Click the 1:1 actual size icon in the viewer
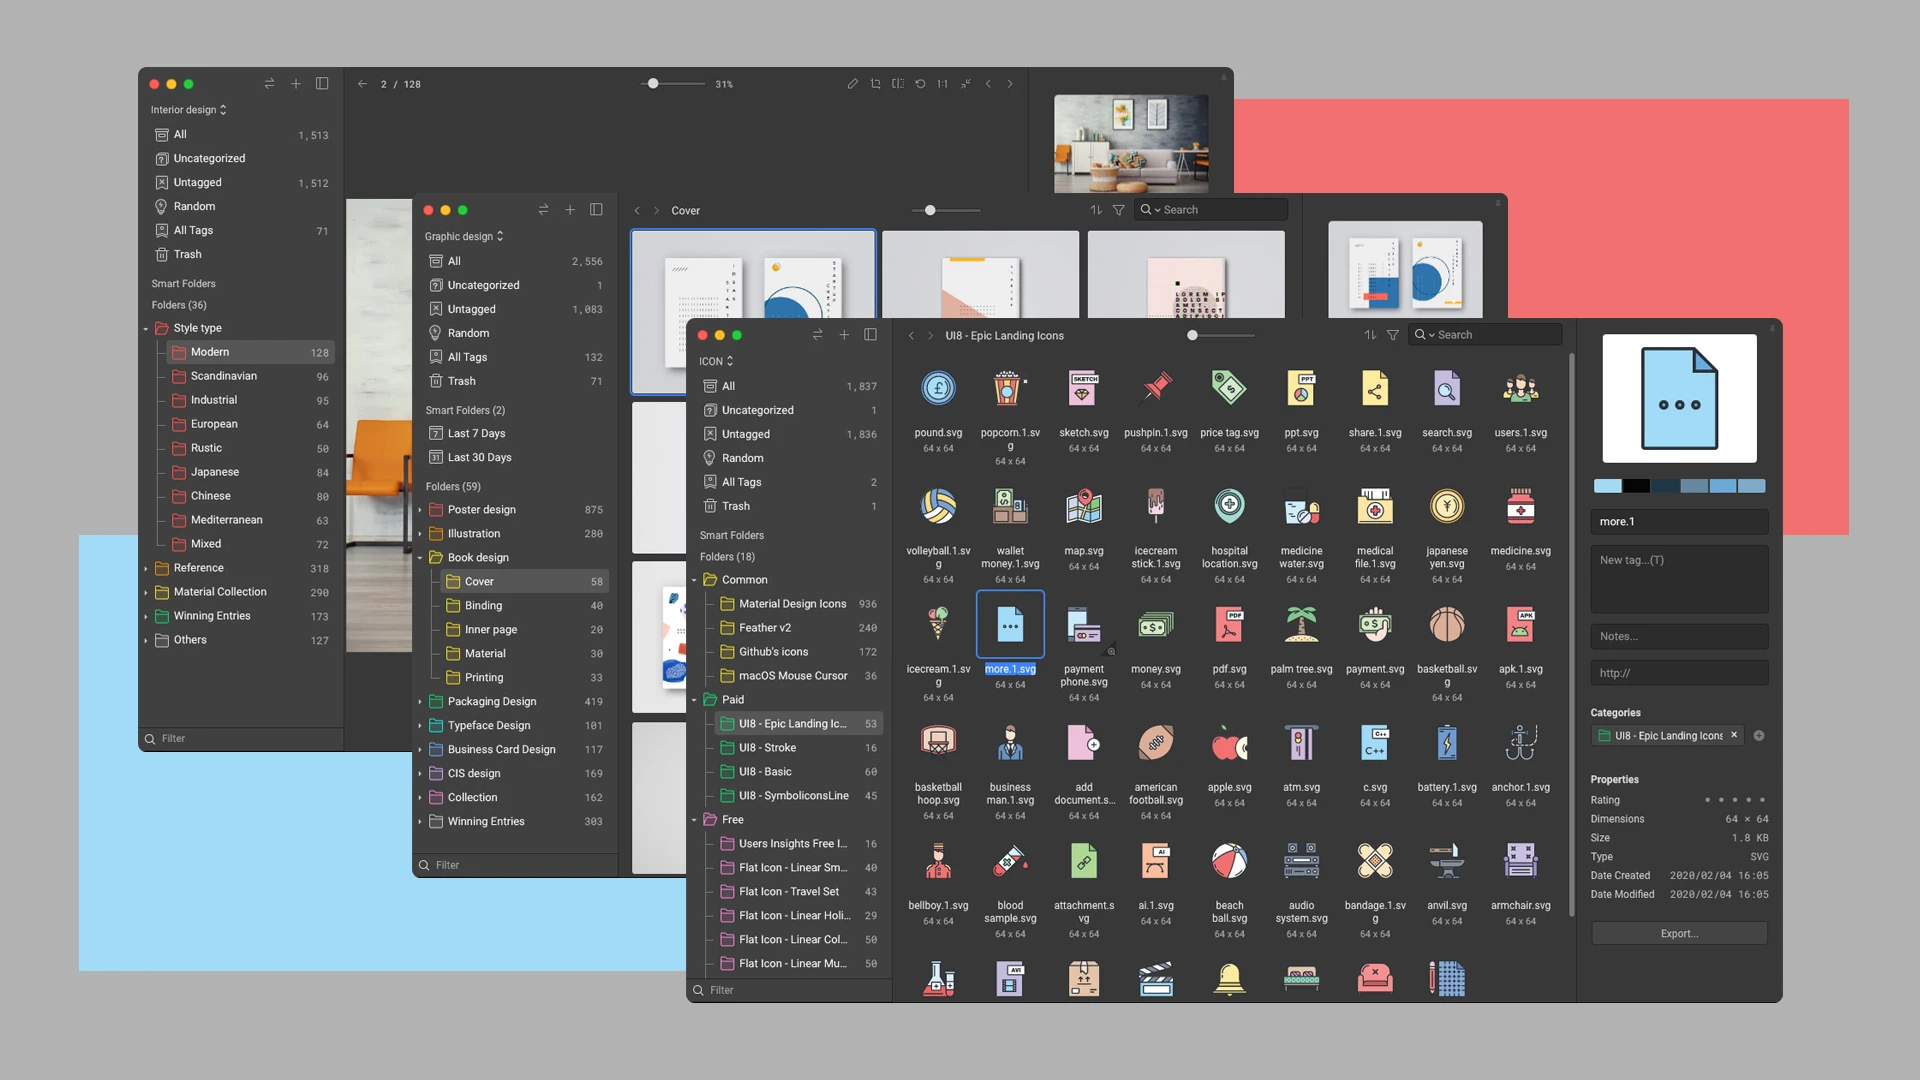This screenshot has height=1080, width=1920. [942, 84]
